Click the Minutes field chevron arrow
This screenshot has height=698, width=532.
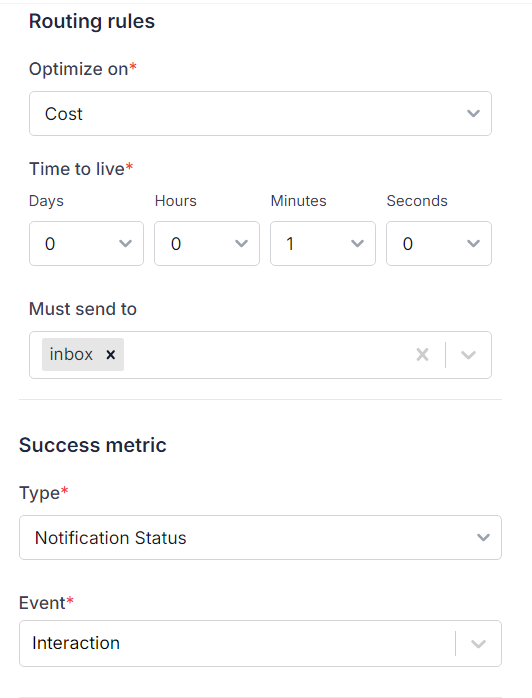[357, 243]
